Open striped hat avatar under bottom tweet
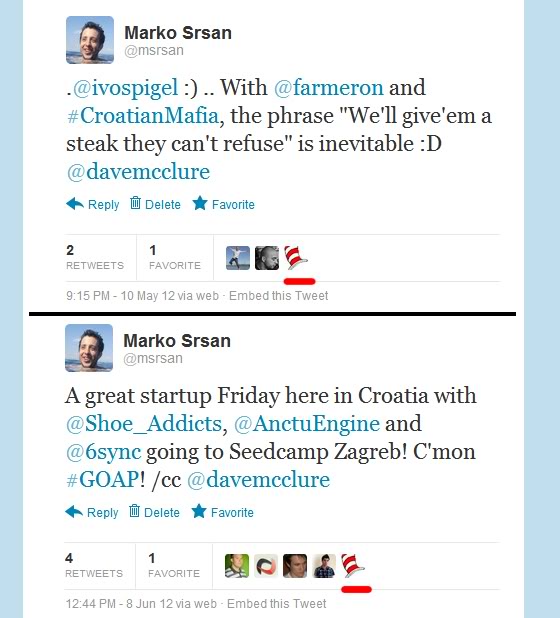Viewport: 560px width, 618px height. (x=353, y=566)
